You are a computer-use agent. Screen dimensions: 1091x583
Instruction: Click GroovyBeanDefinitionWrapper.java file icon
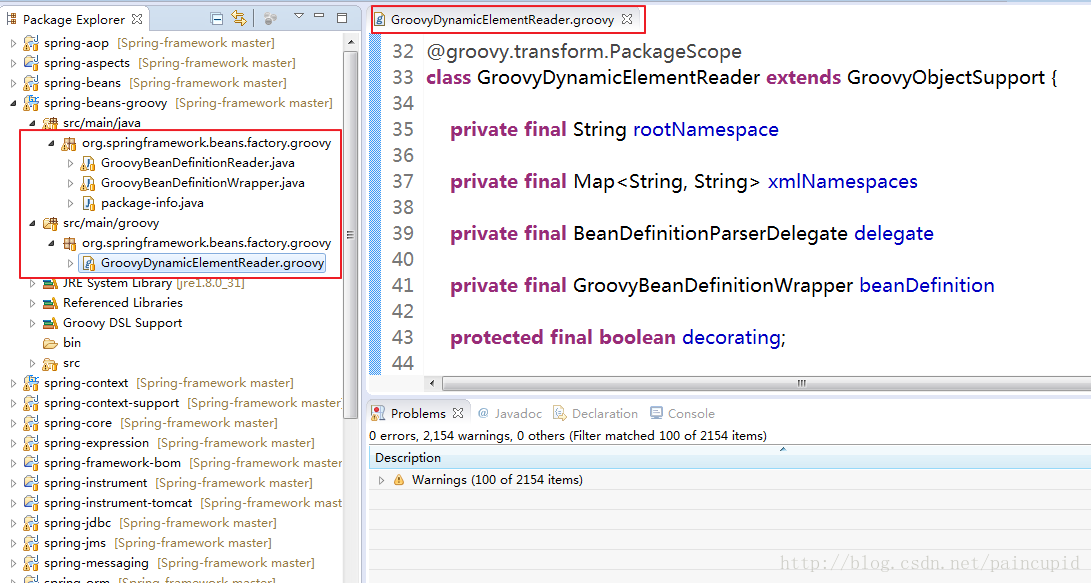(88, 183)
